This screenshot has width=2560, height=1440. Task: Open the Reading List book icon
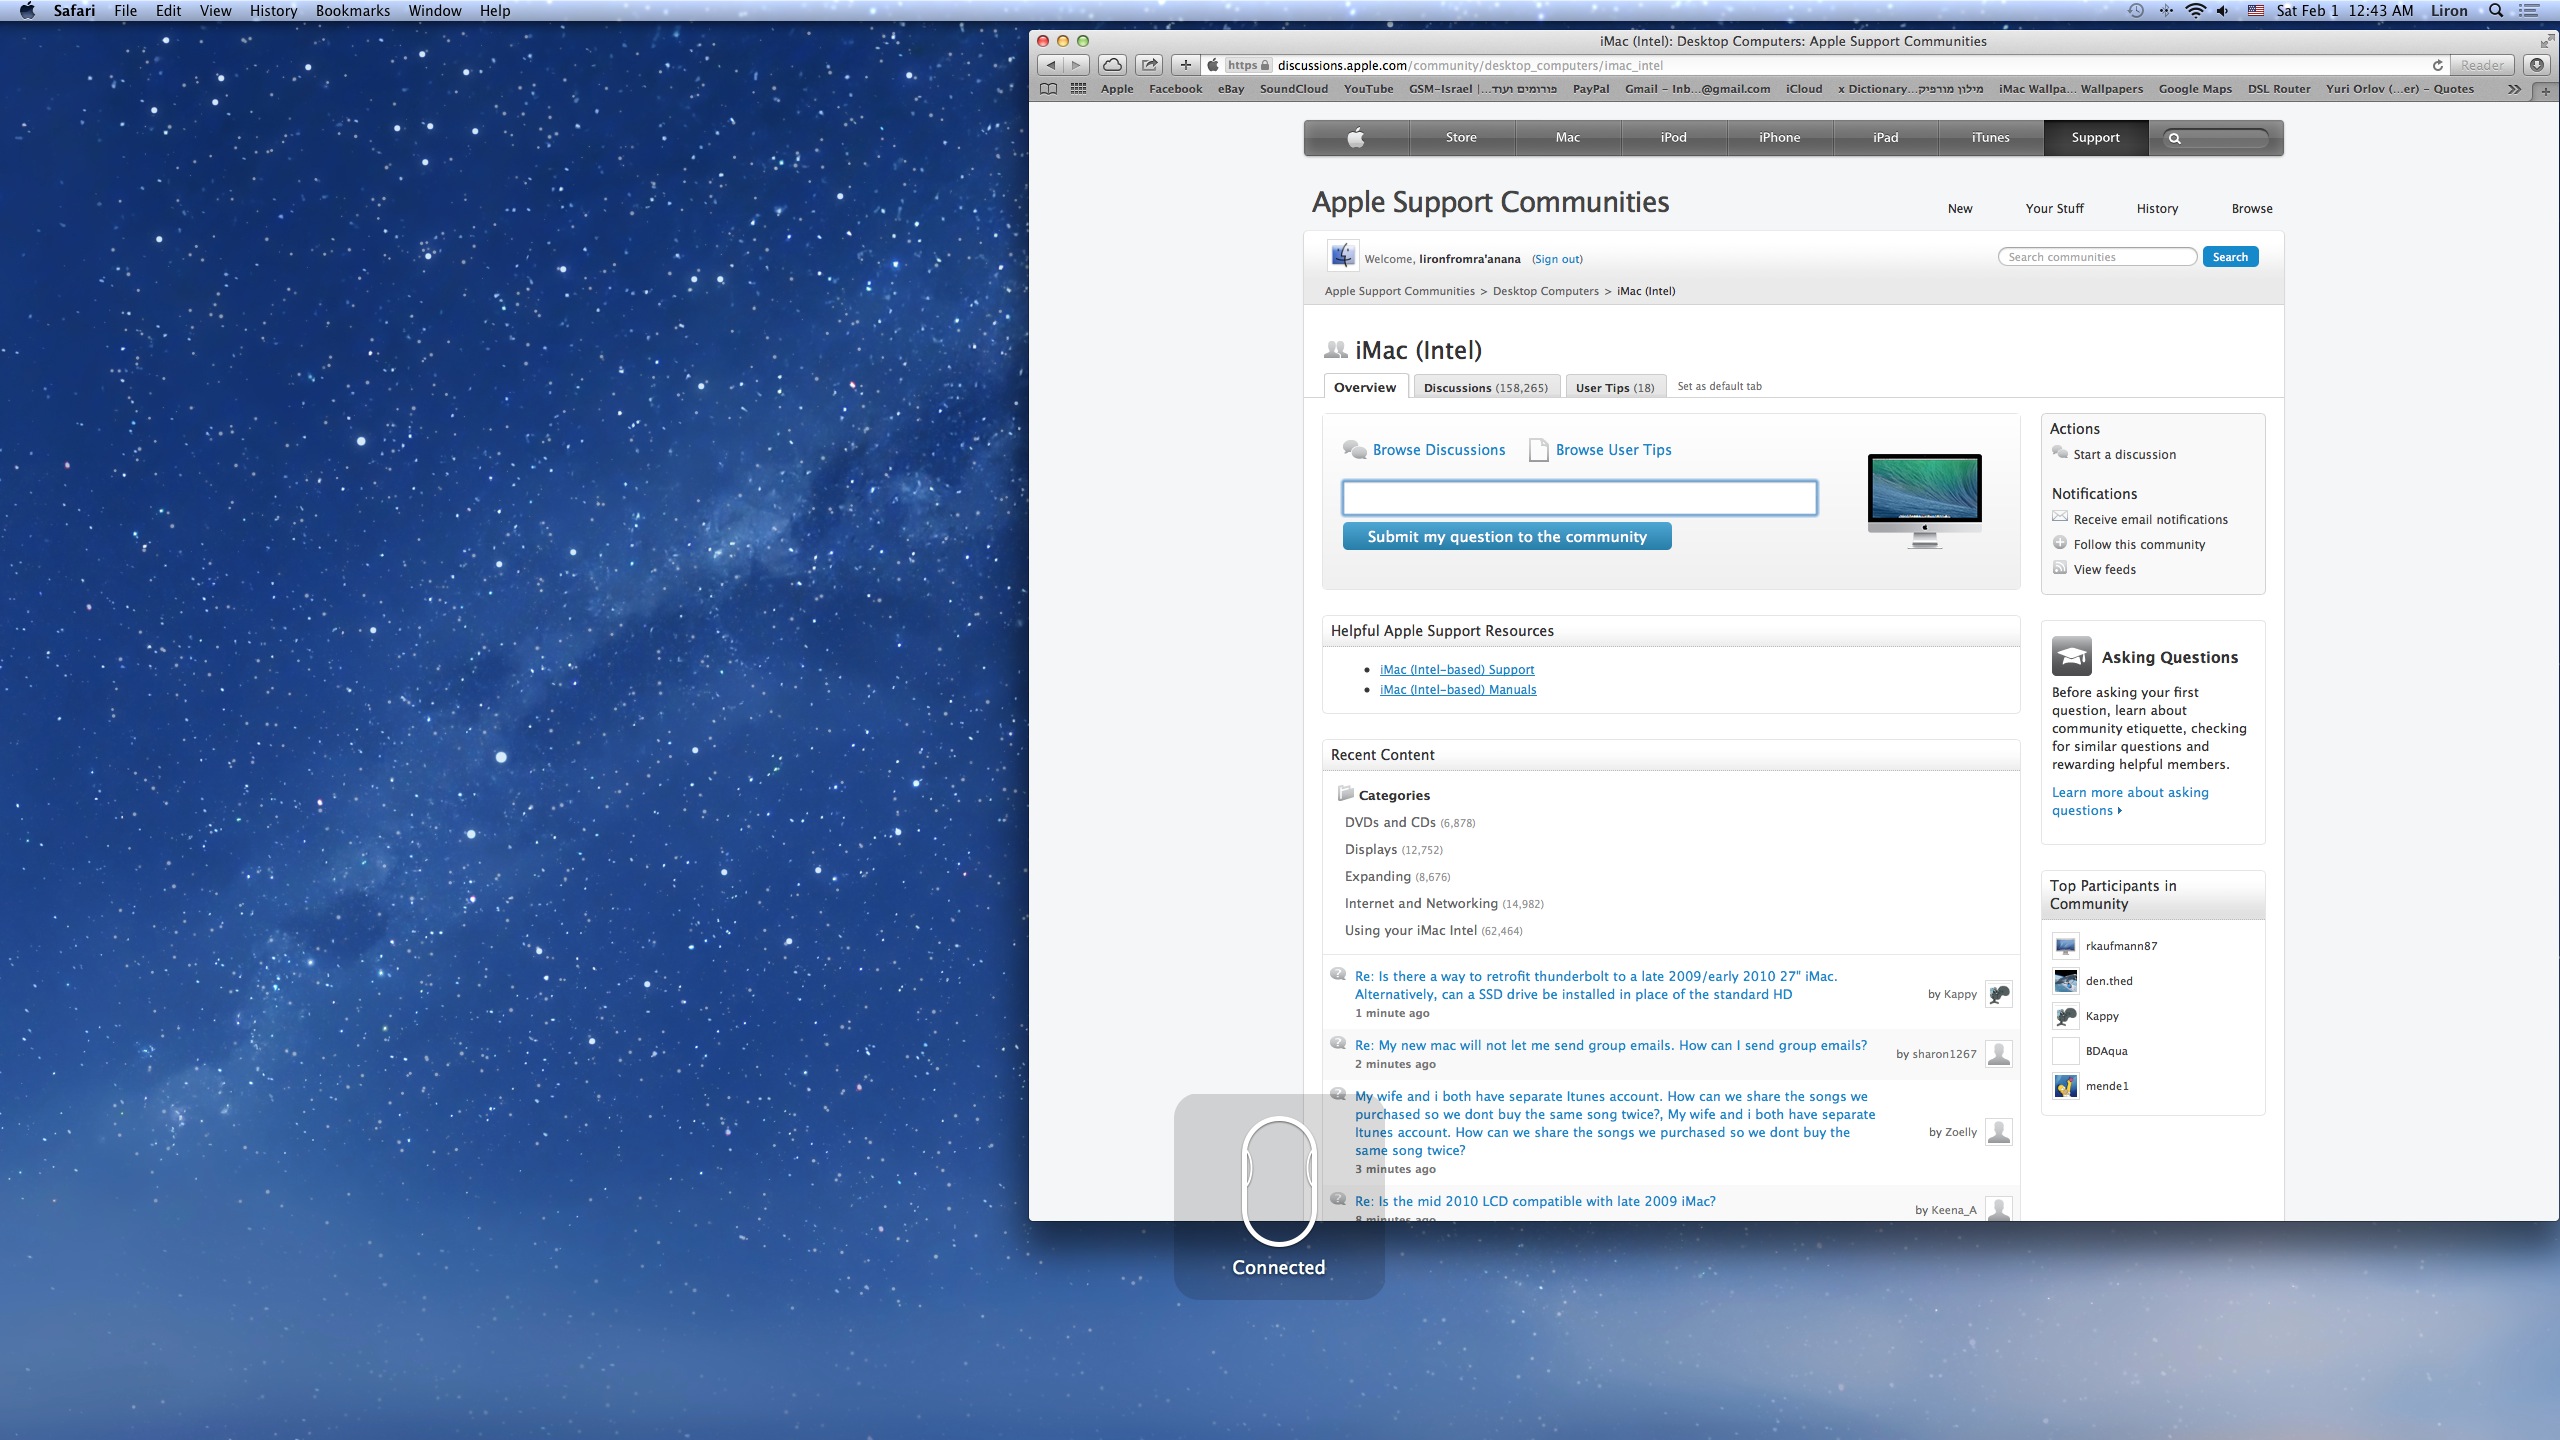pyautogui.click(x=1048, y=89)
